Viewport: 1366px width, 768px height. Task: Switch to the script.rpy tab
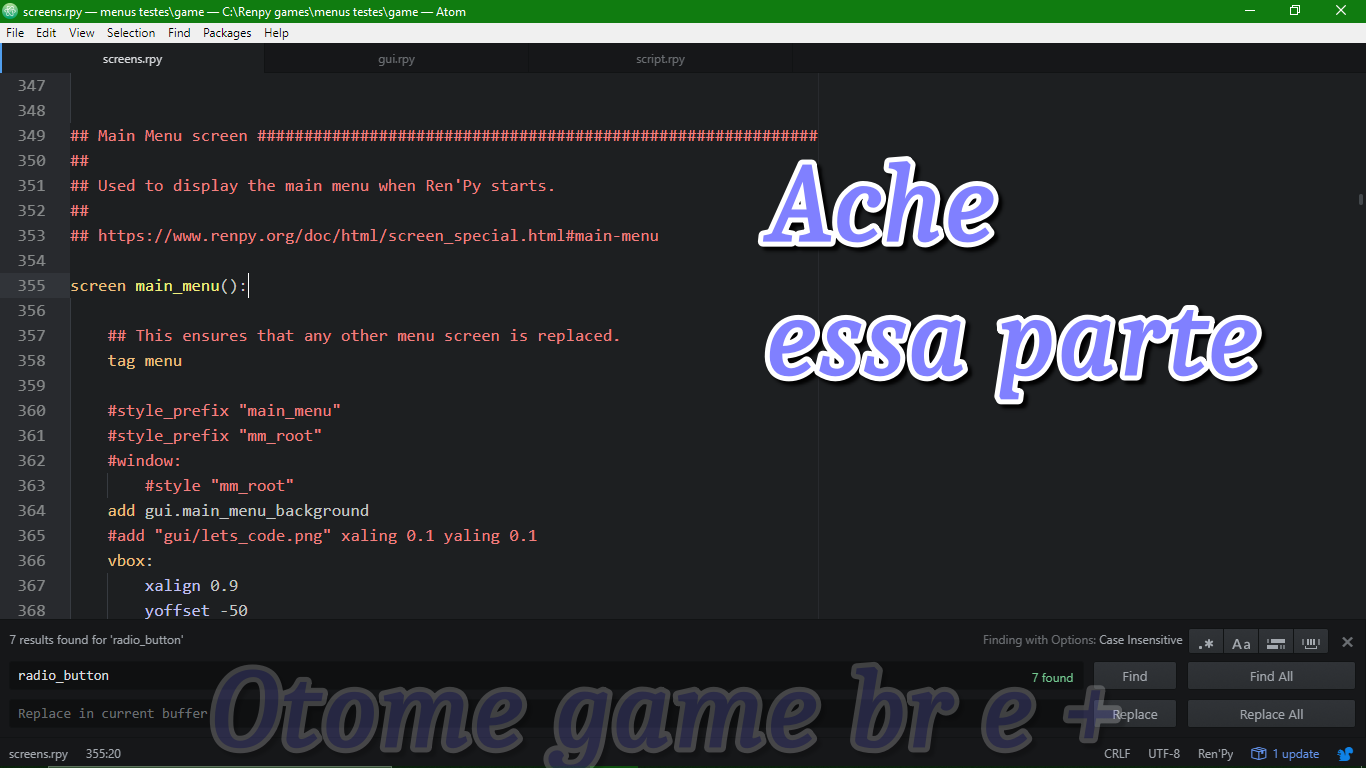(x=660, y=58)
